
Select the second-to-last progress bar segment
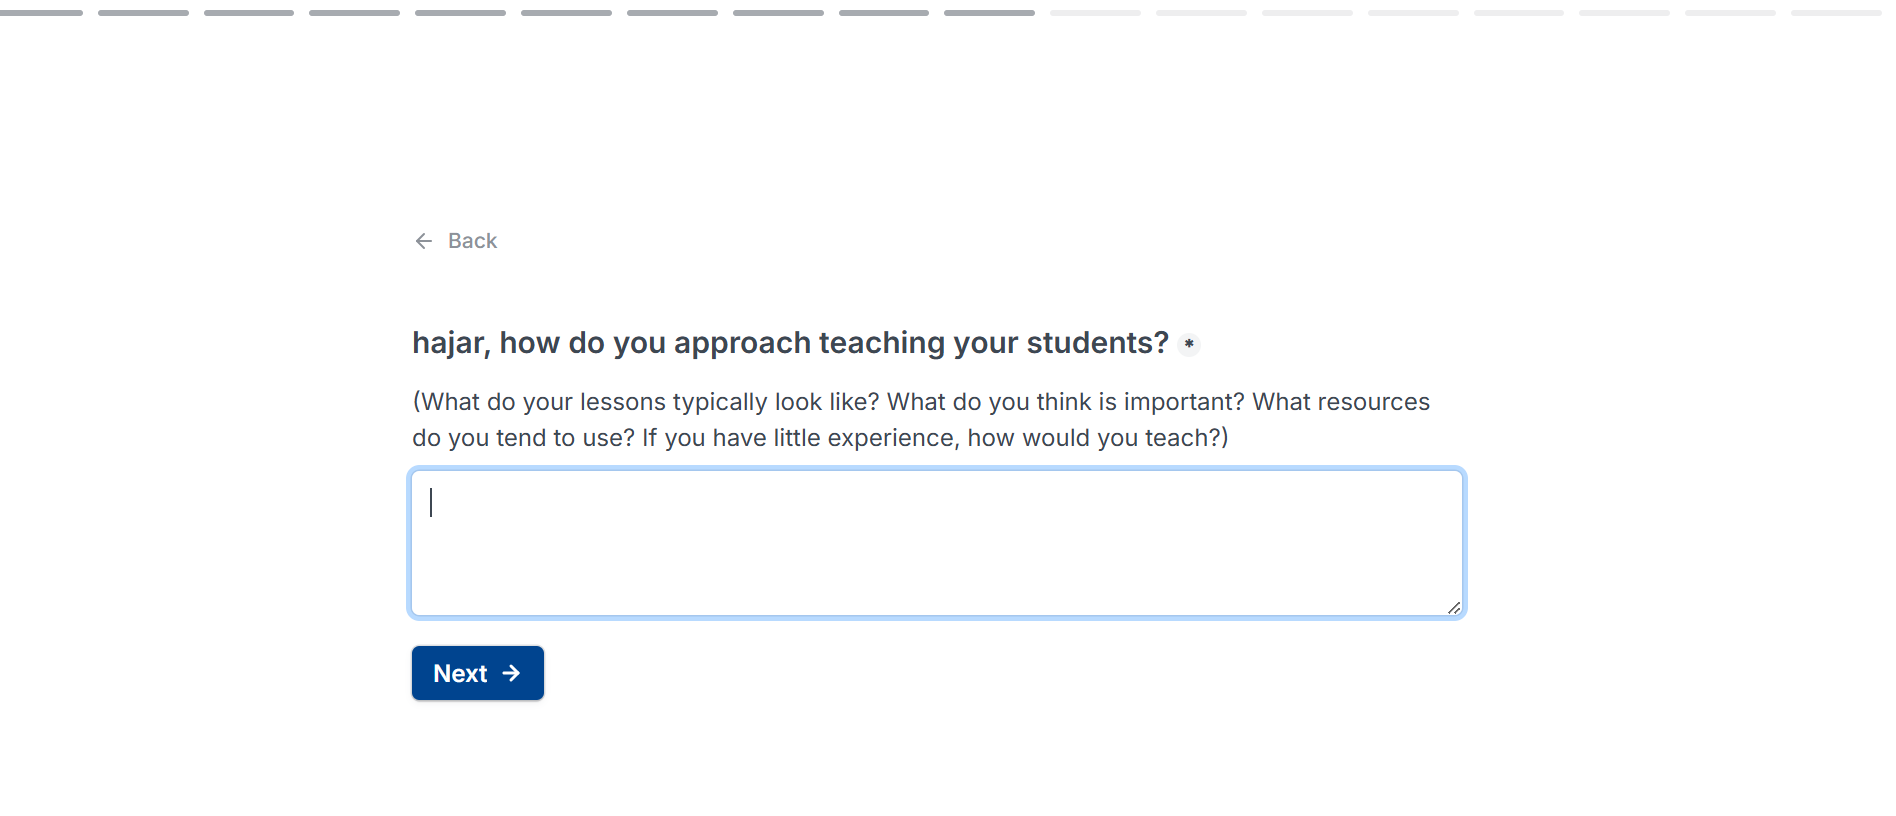click(1730, 13)
